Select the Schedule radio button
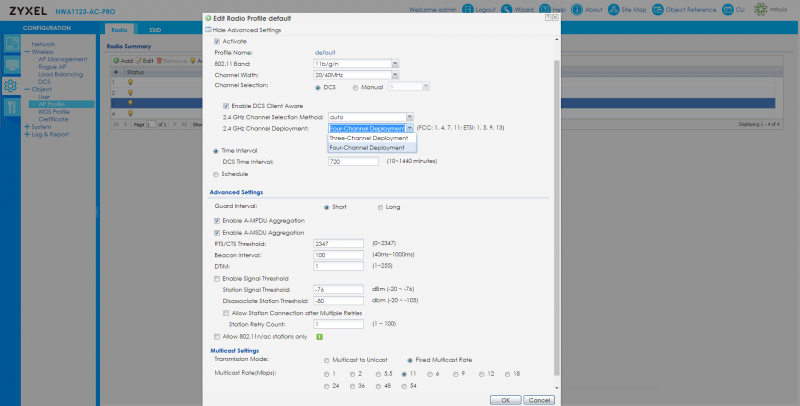 215,174
